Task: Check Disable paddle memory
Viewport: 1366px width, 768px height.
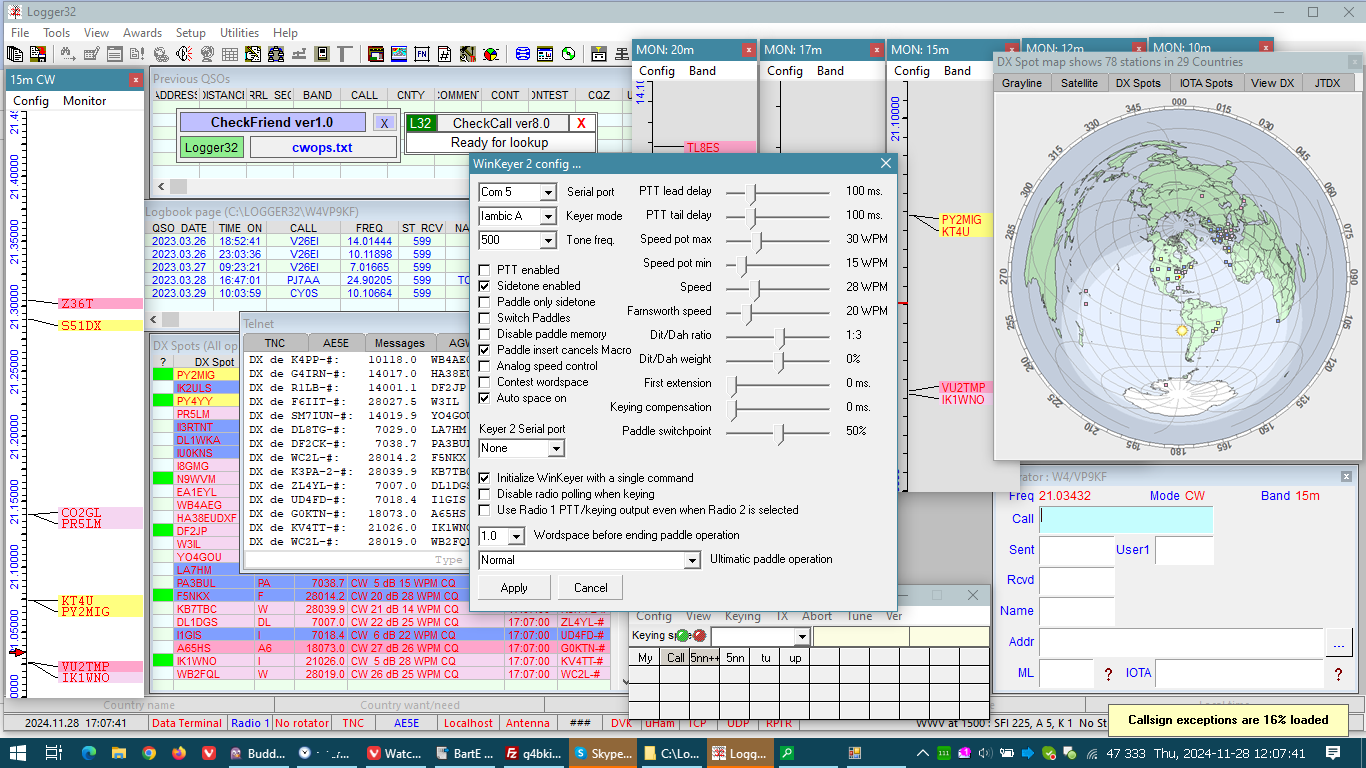Action: (485, 334)
